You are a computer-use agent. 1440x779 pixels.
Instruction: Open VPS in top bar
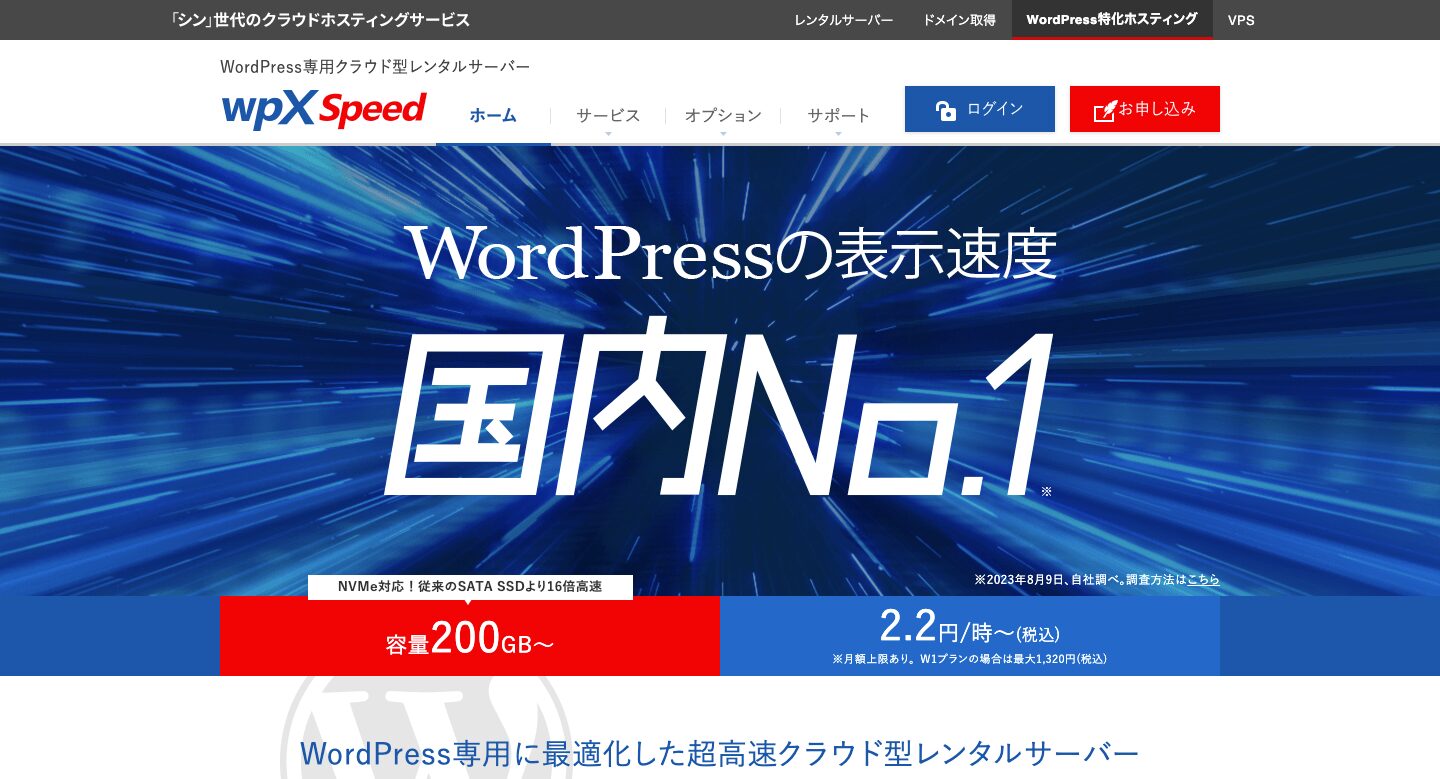click(x=1241, y=20)
